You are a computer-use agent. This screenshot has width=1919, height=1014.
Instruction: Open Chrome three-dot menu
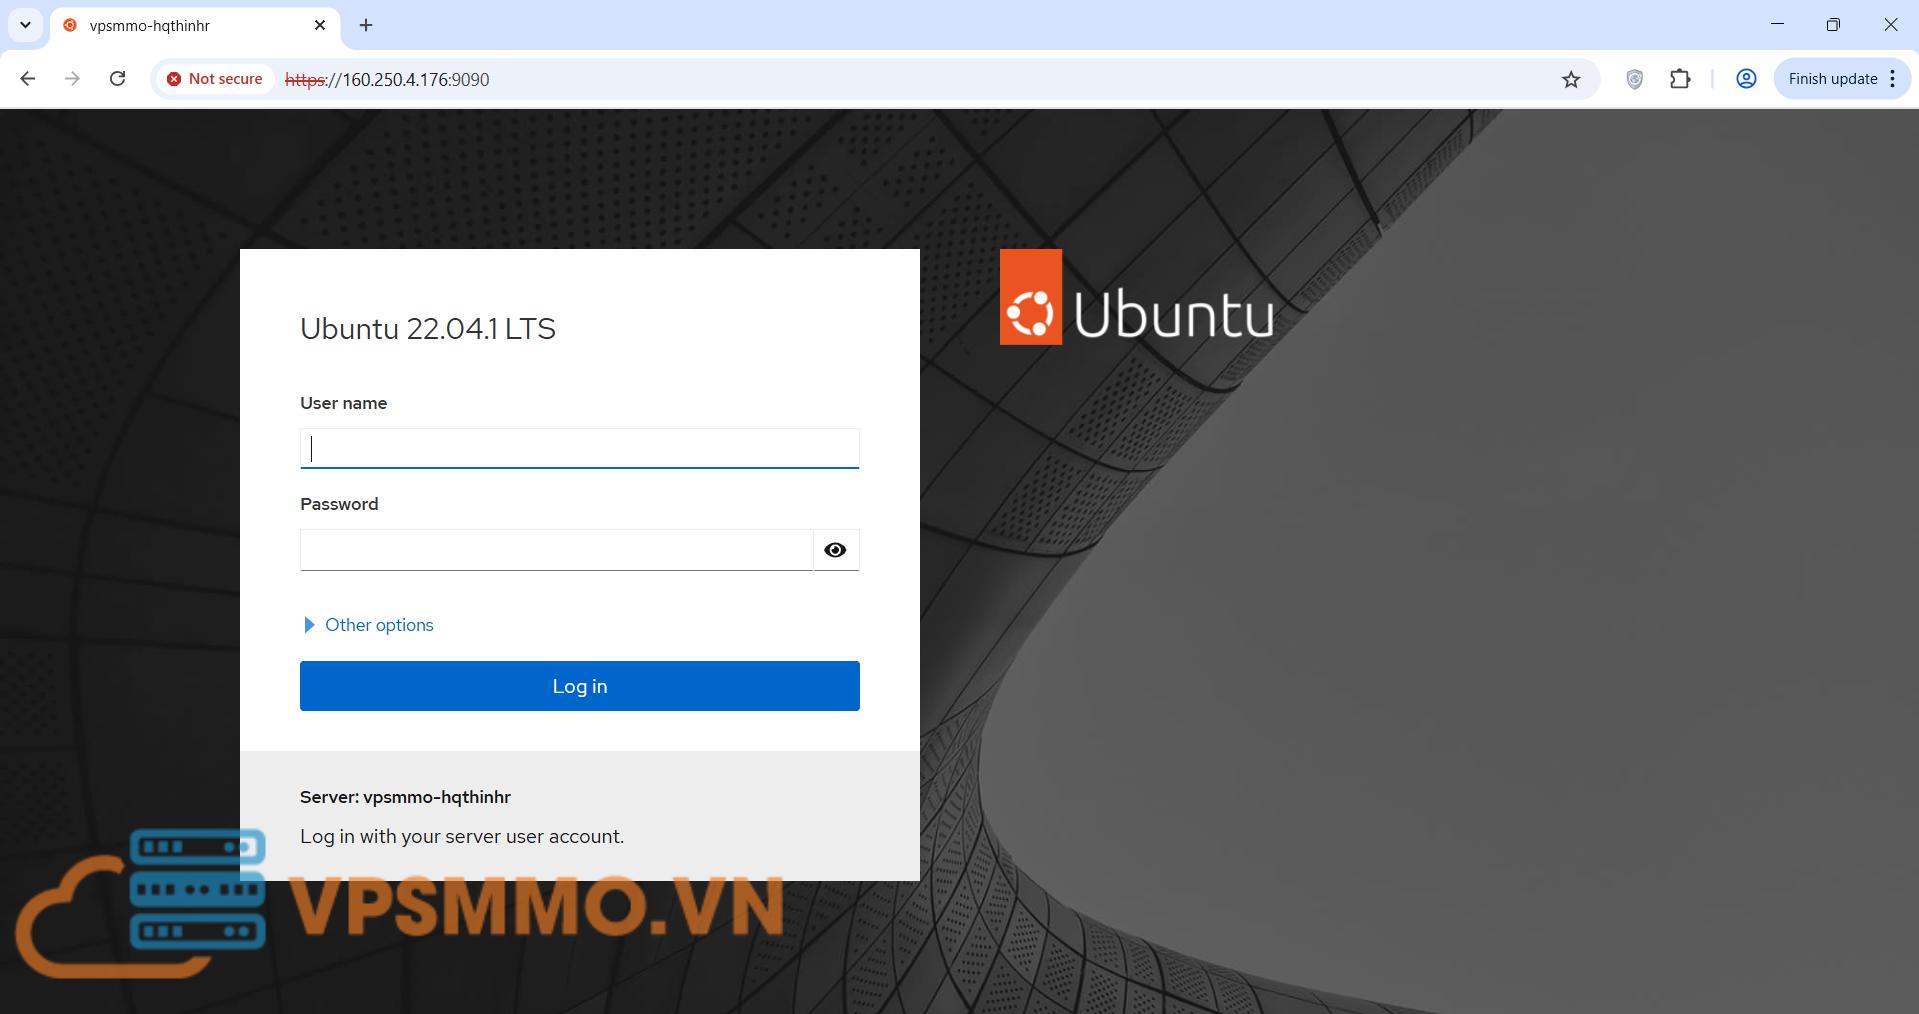click(x=1893, y=79)
